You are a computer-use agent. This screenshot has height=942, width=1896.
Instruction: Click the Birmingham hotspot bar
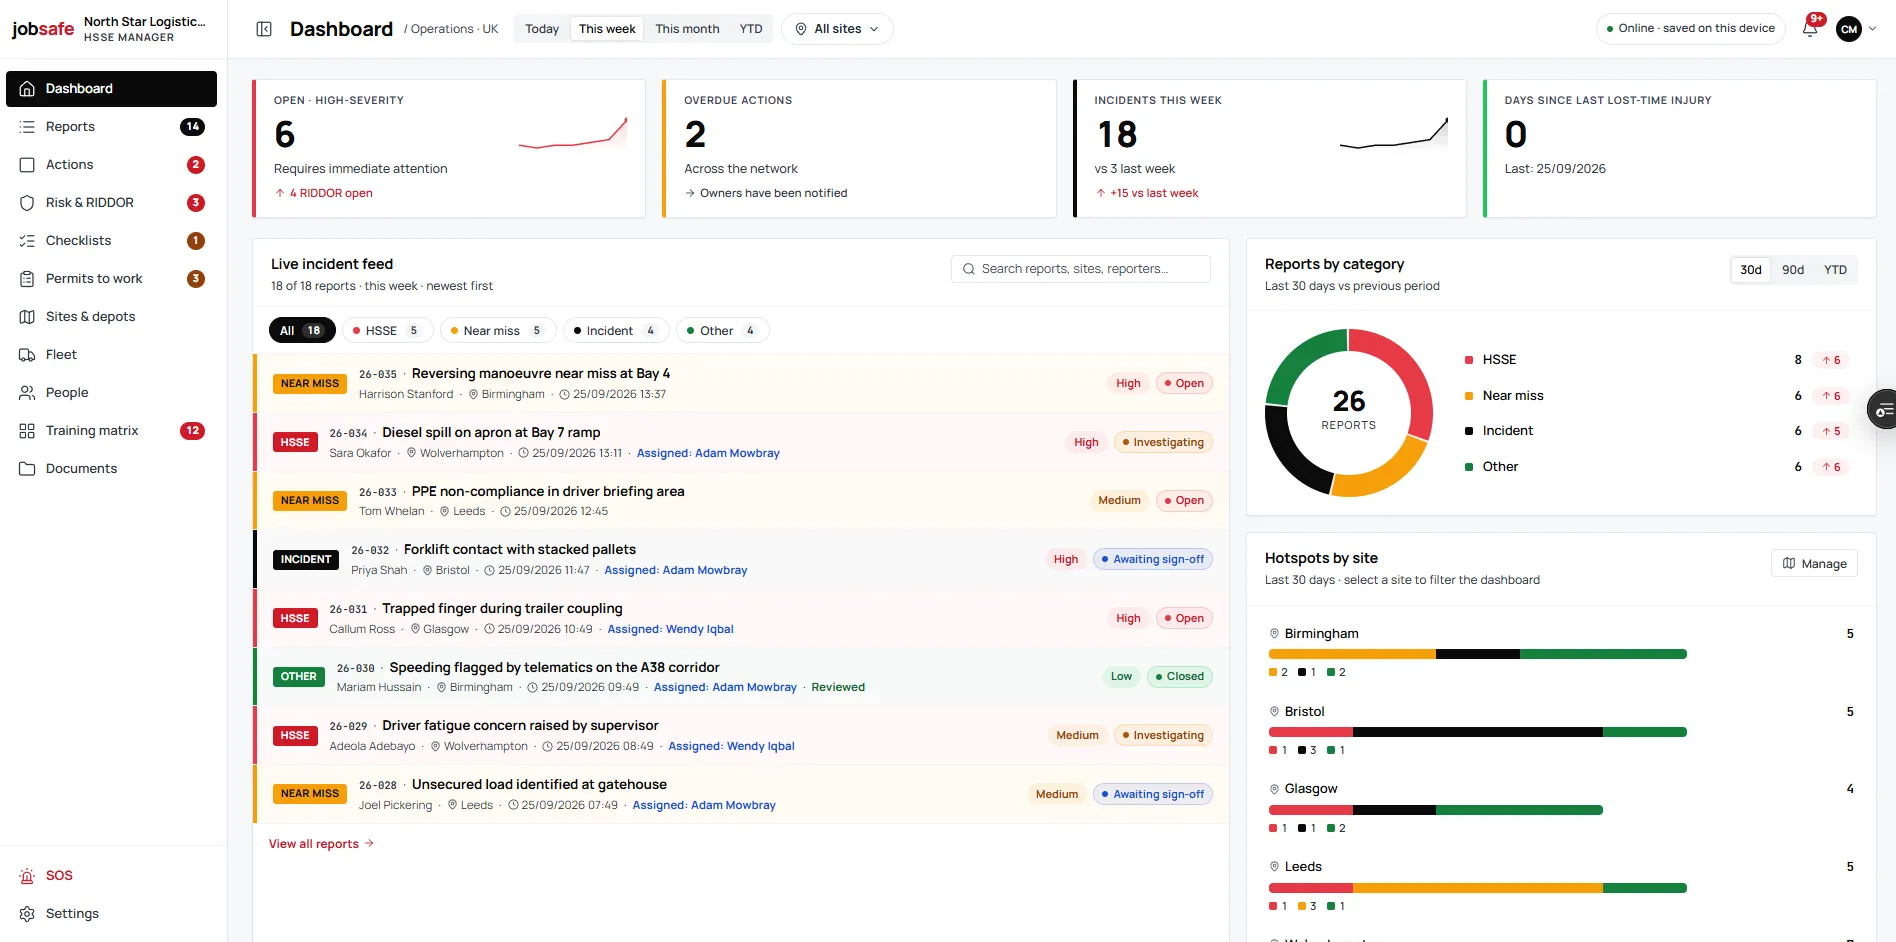tap(1477, 654)
